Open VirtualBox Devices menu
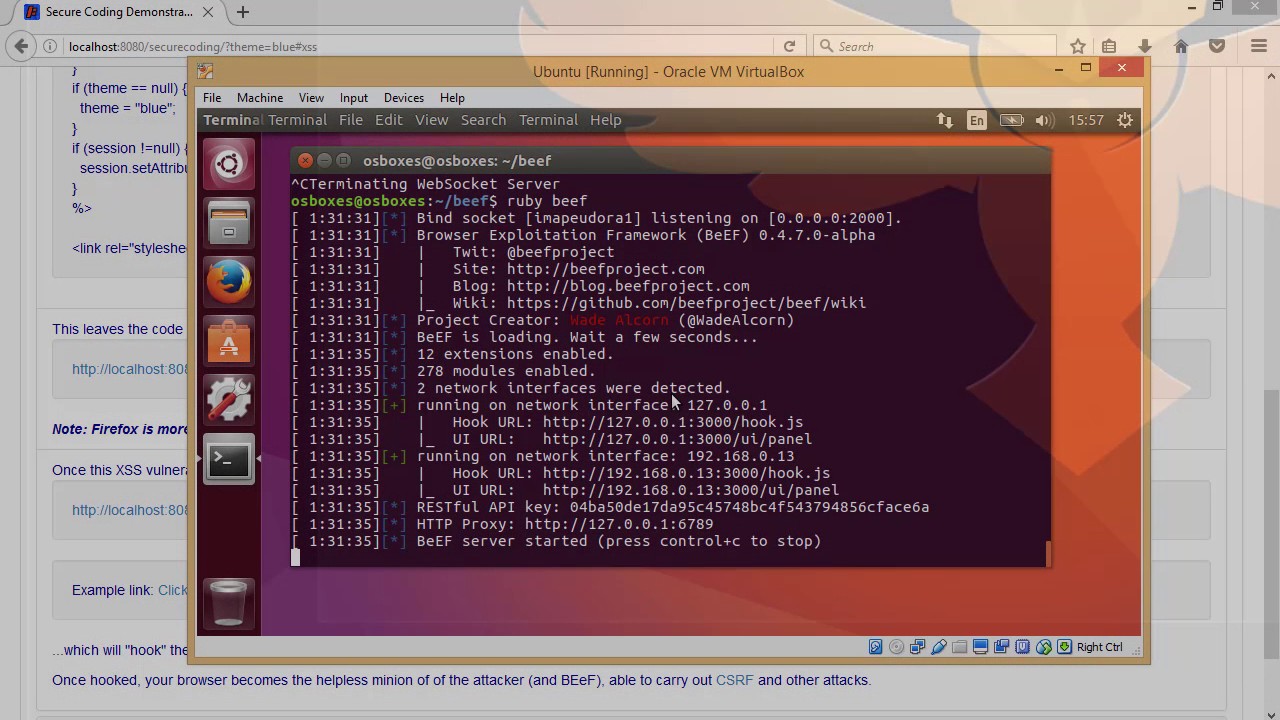The height and width of the screenshot is (720, 1280). click(404, 98)
